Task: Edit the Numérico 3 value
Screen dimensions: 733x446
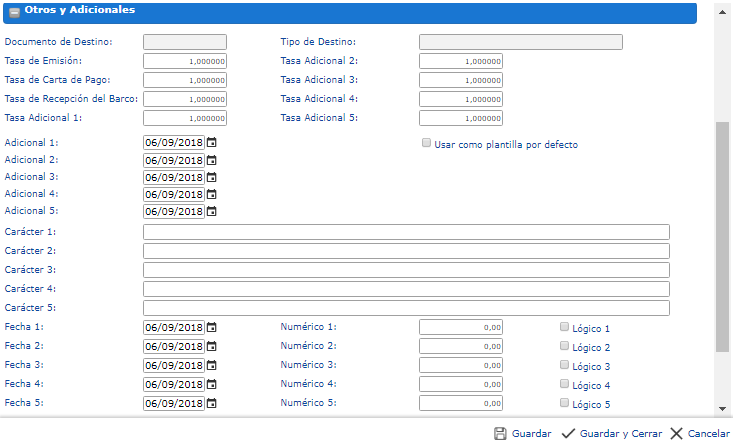Action: pos(461,365)
